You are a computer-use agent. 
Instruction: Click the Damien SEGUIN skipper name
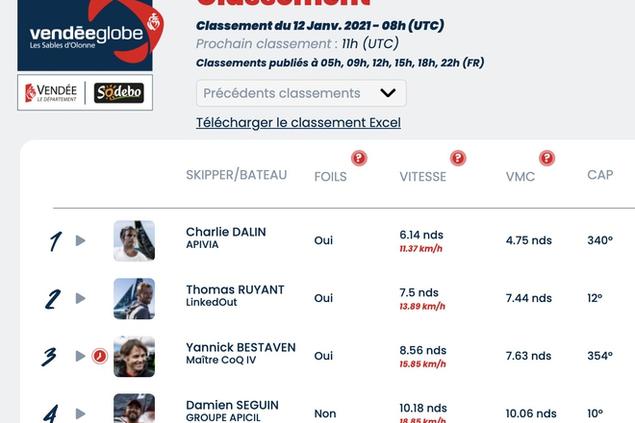[x=232, y=405]
